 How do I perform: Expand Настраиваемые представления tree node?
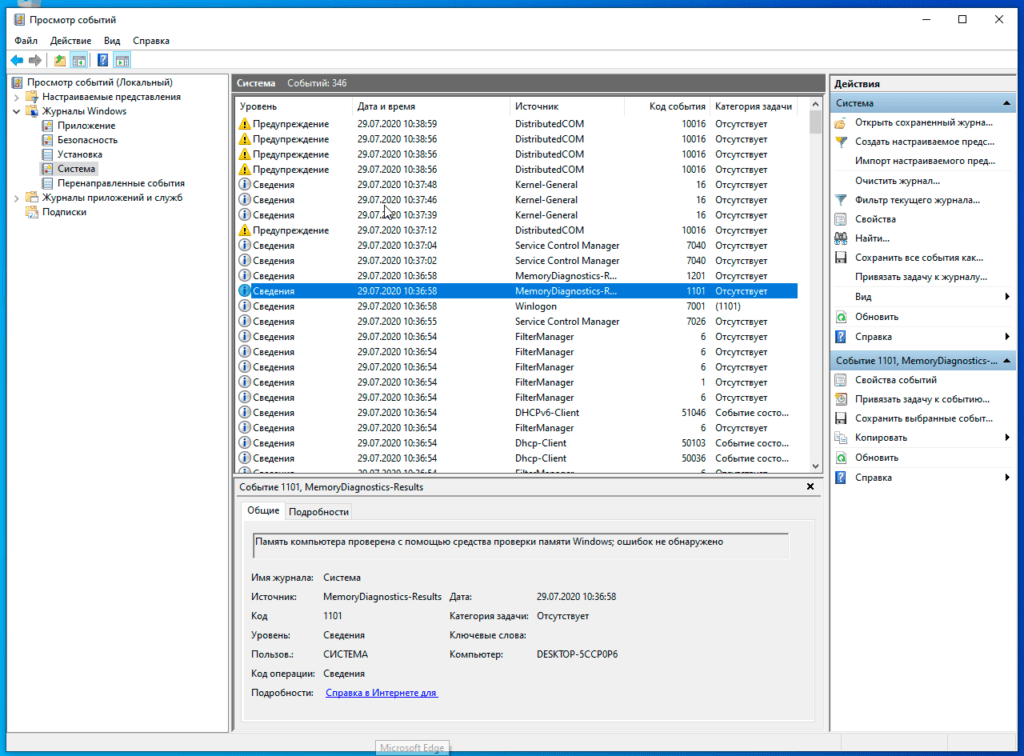click(x=16, y=97)
